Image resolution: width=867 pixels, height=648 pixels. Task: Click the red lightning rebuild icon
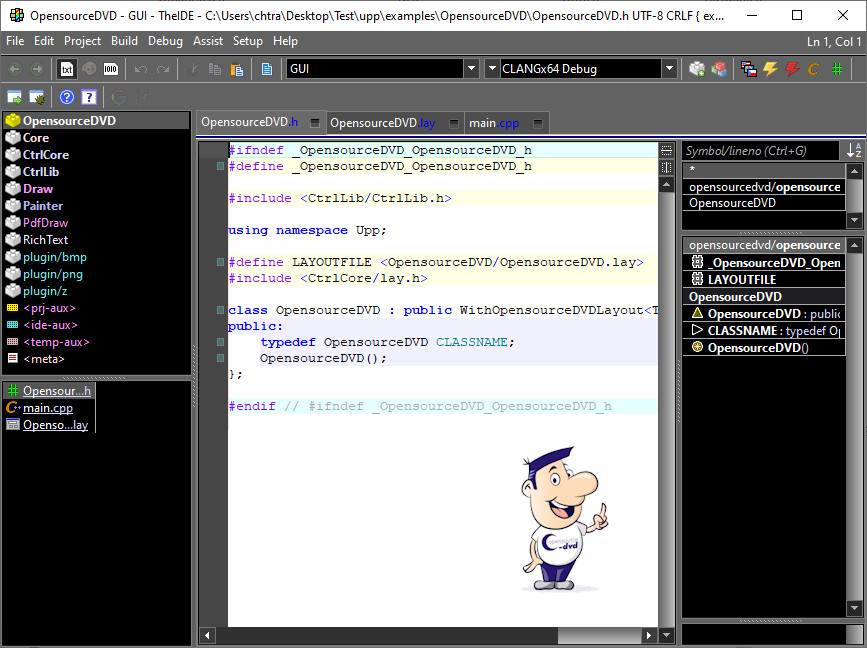pyautogui.click(x=792, y=69)
